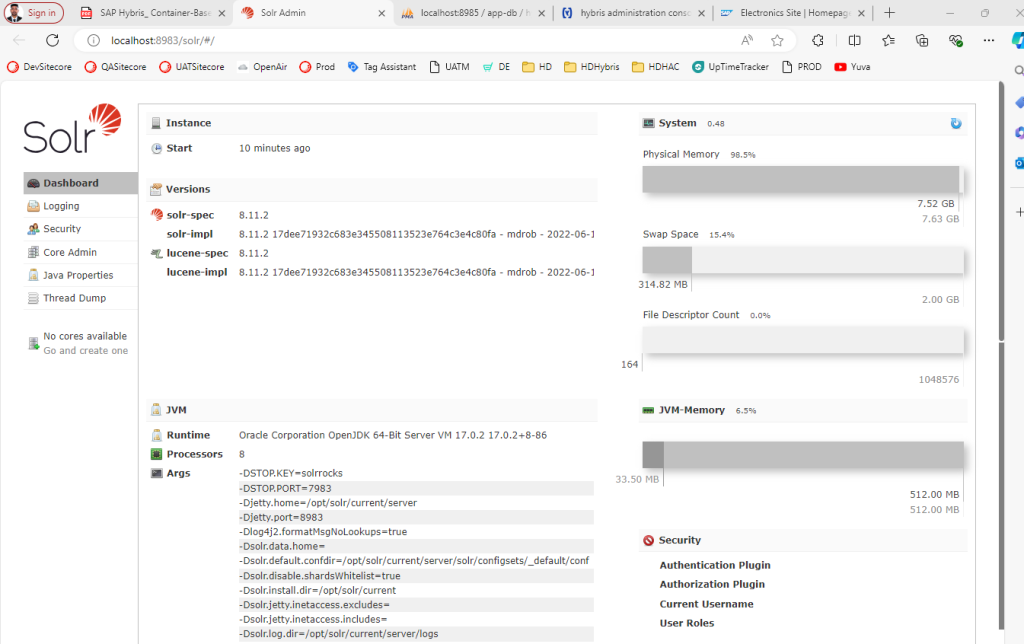Open Logging in Solr sidebar
Screen dimensions: 1024x644
pos(61,206)
